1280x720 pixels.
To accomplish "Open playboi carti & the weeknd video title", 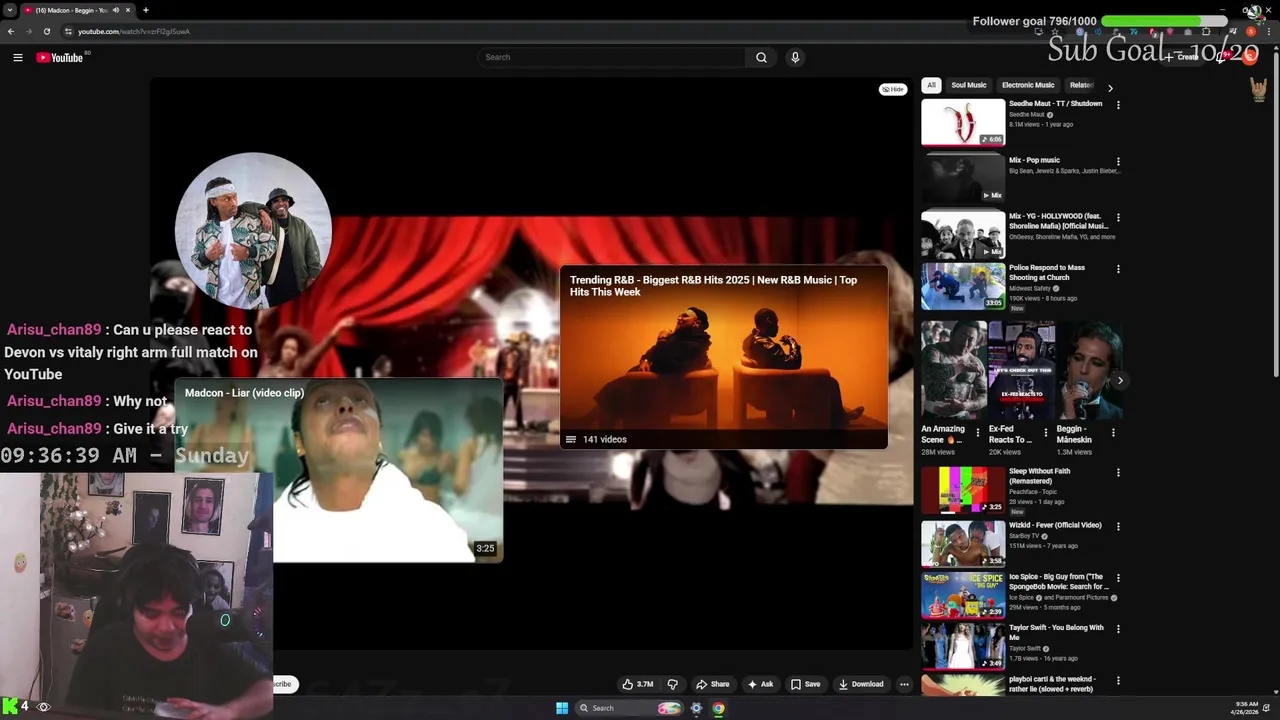I will tap(1052, 684).
